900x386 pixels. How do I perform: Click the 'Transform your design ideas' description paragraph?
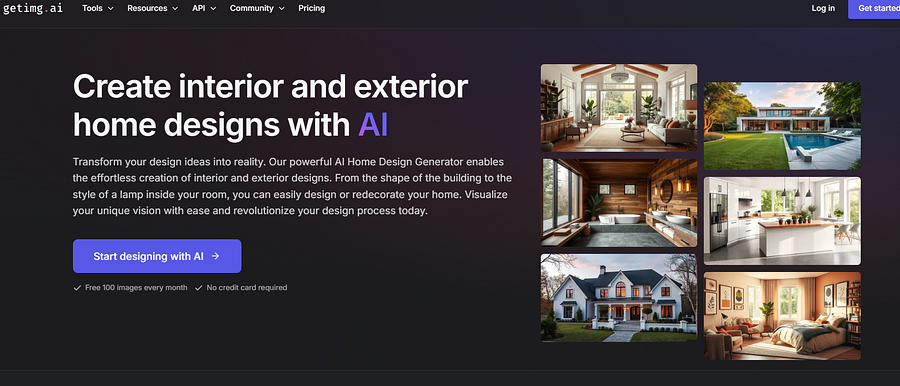[292, 186]
